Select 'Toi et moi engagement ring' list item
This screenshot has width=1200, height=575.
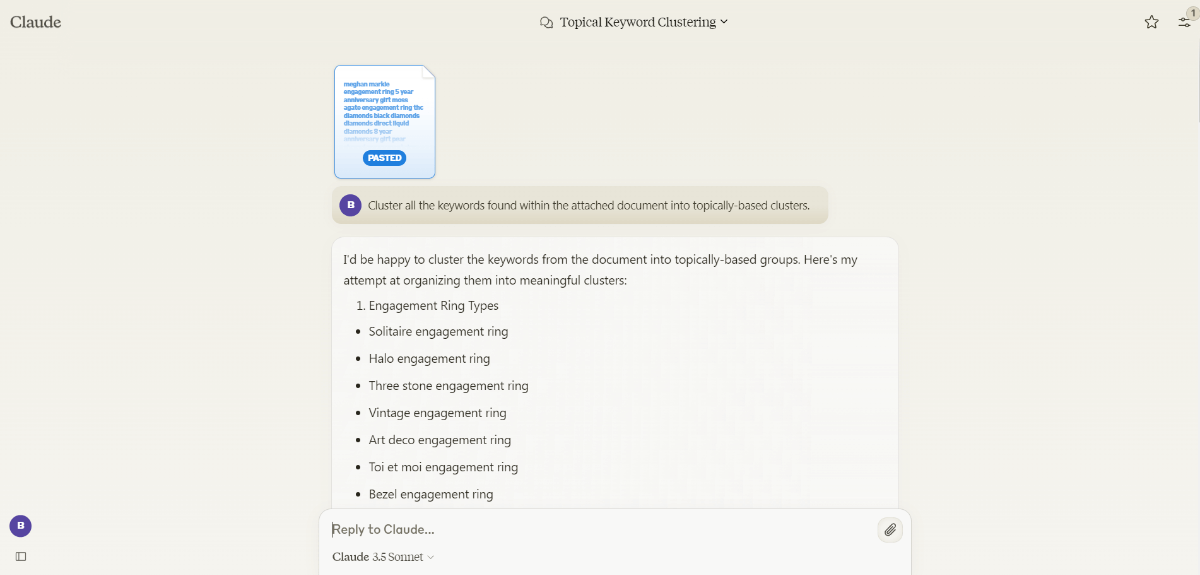(x=443, y=467)
